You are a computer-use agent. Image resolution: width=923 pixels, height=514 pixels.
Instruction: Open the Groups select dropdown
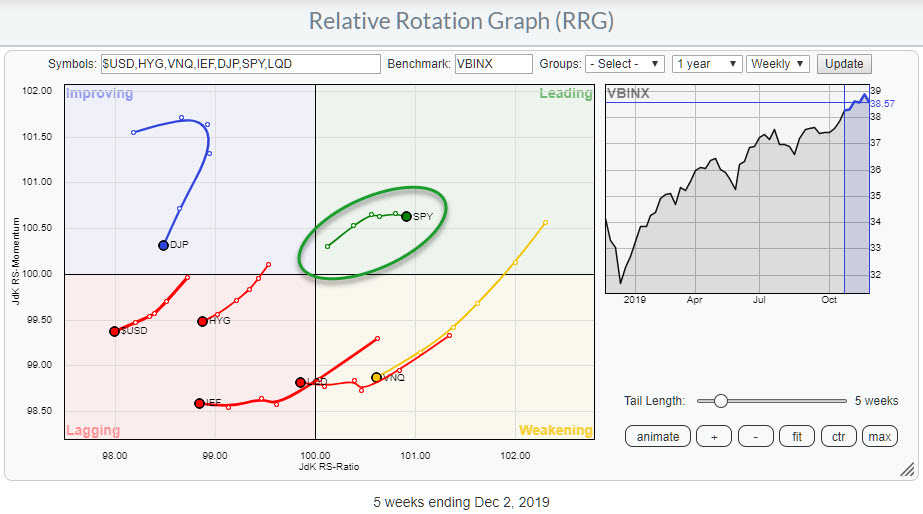coord(624,64)
